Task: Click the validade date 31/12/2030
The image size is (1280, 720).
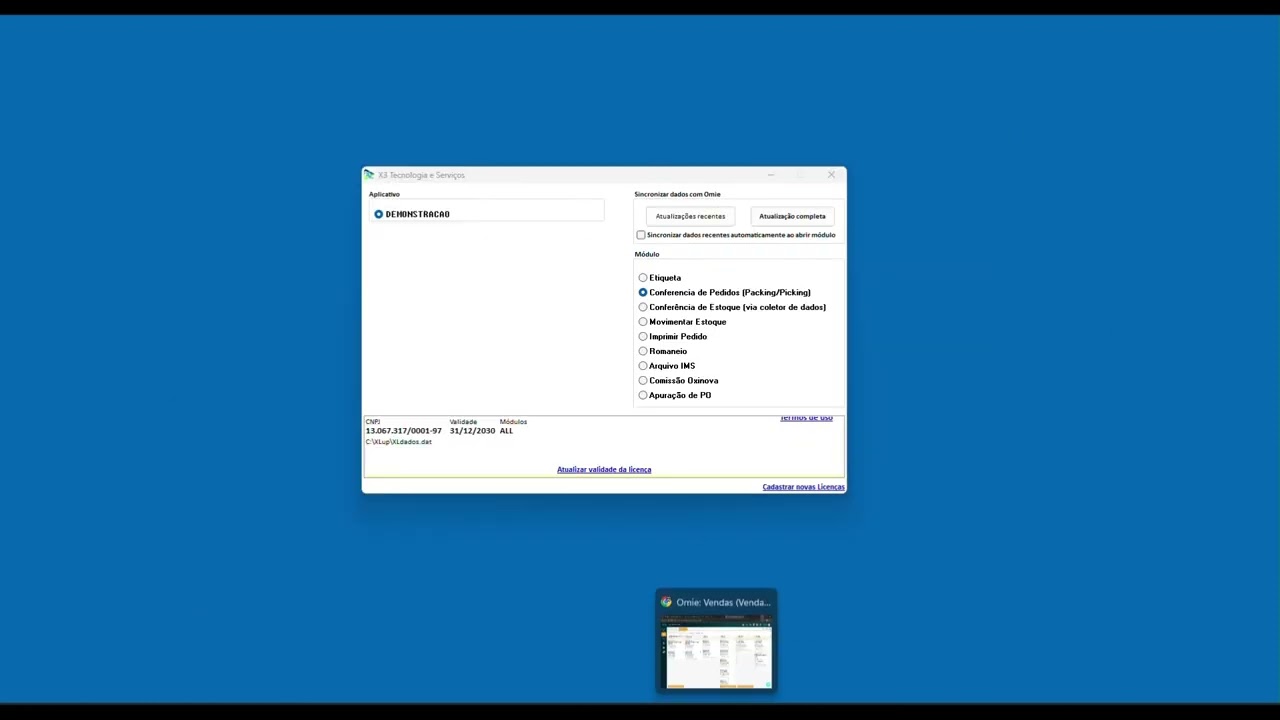Action: pyautogui.click(x=472, y=431)
